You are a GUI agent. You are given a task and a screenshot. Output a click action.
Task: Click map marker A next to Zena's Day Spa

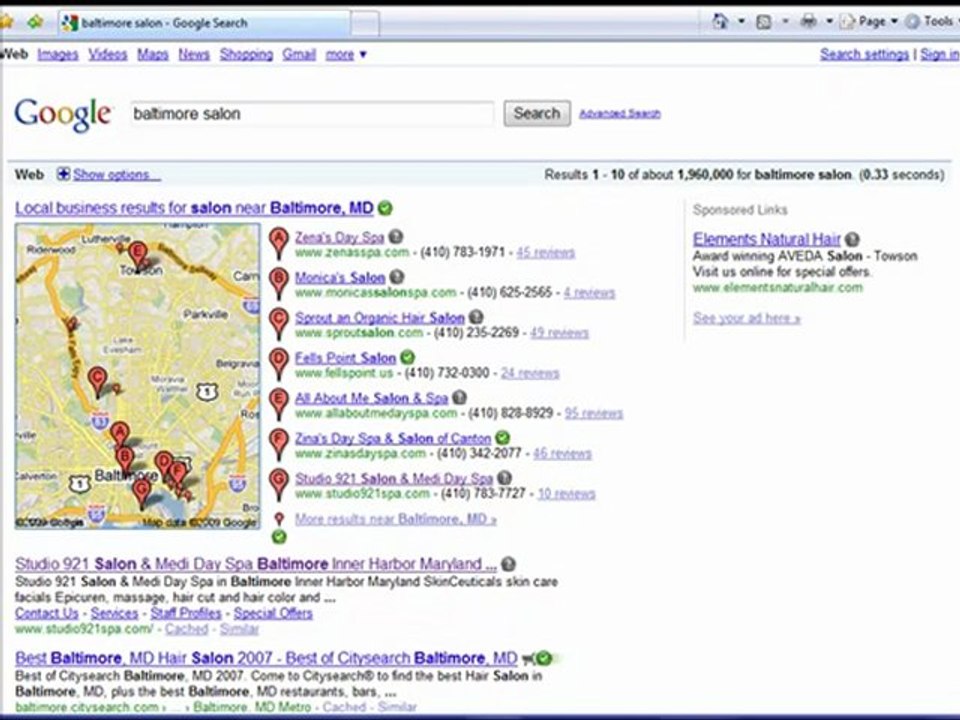coord(279,241)
